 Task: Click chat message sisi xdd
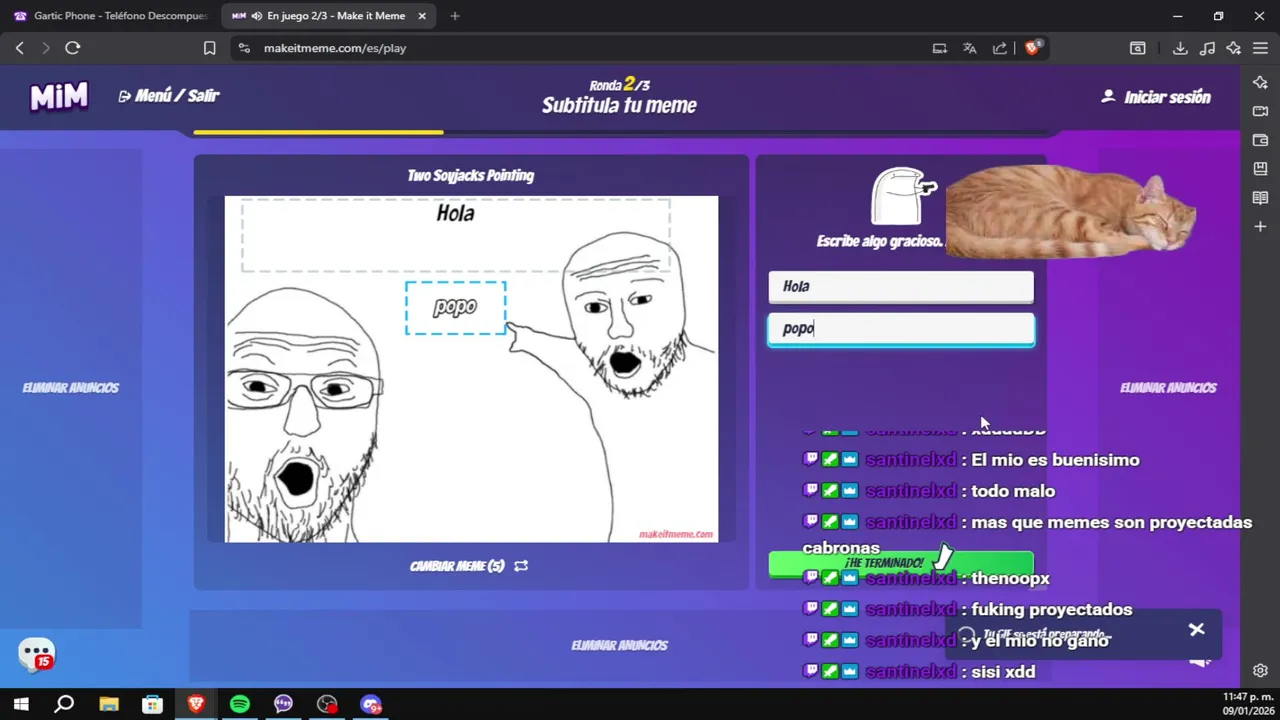[x=1003, y=672]
